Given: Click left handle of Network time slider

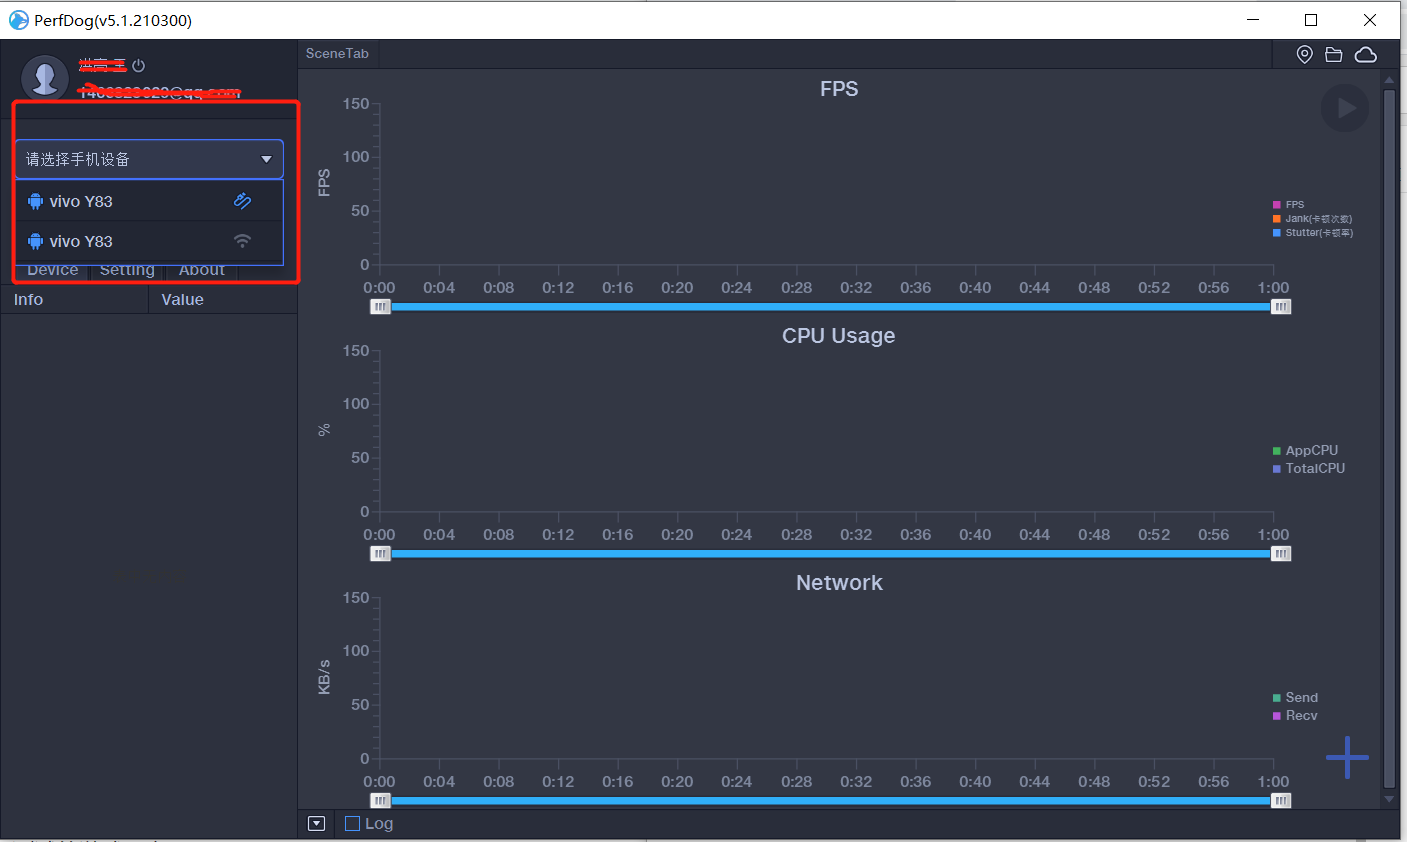Looking at the screenshot, I should tap(380, 801).
